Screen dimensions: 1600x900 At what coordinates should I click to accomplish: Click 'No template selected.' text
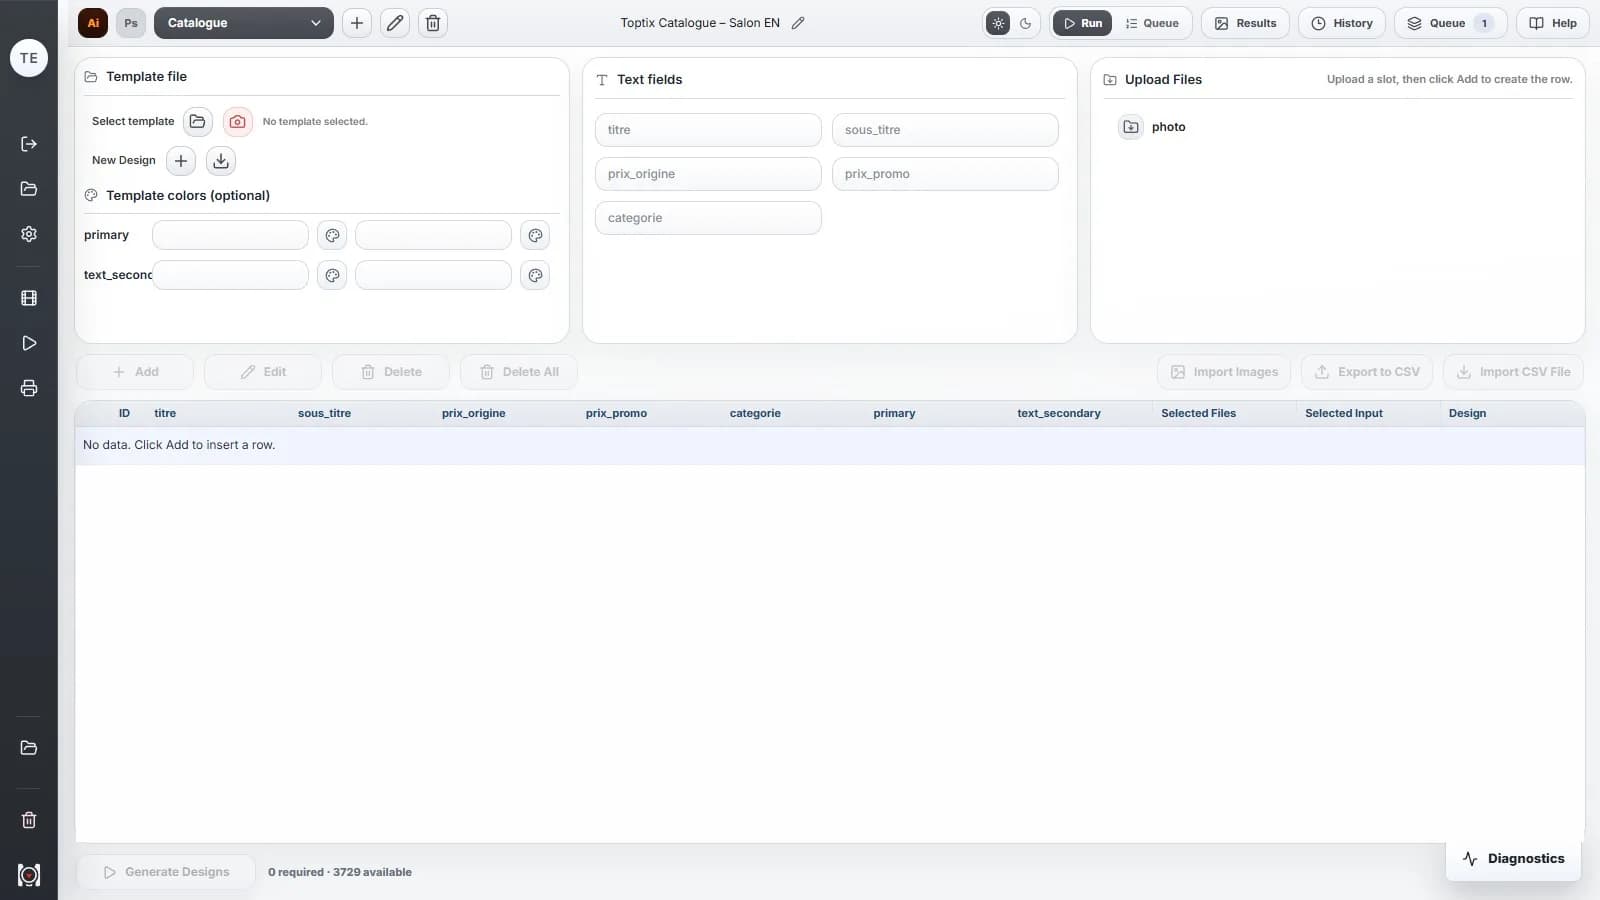(x=315, y=122)
